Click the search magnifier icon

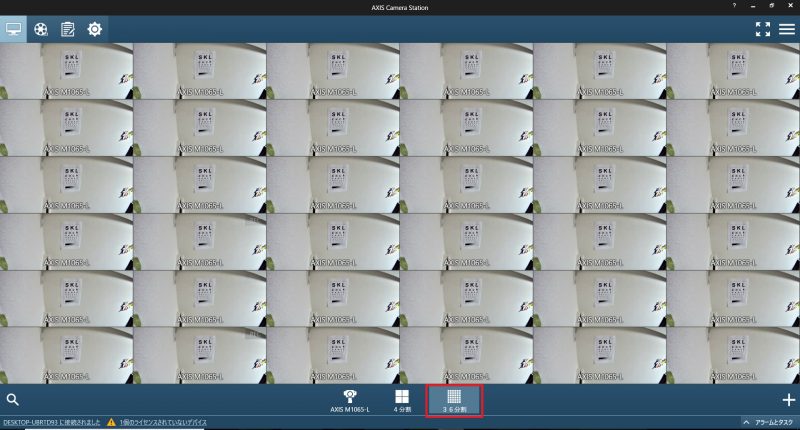click(x=13, y=399)
